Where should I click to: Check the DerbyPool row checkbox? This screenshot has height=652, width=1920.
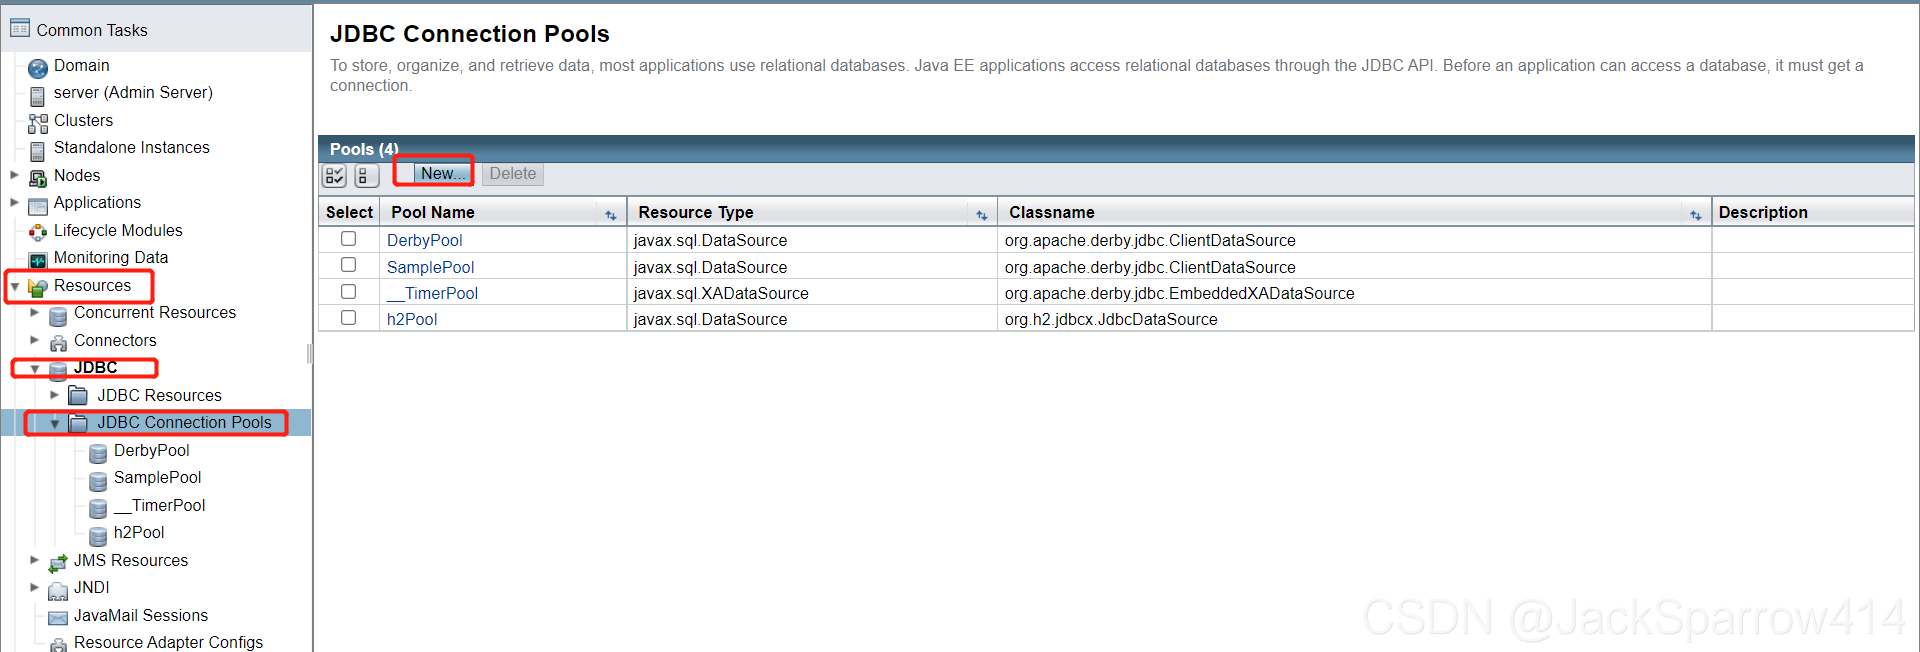pyautogui.click(x=348, y=238)
